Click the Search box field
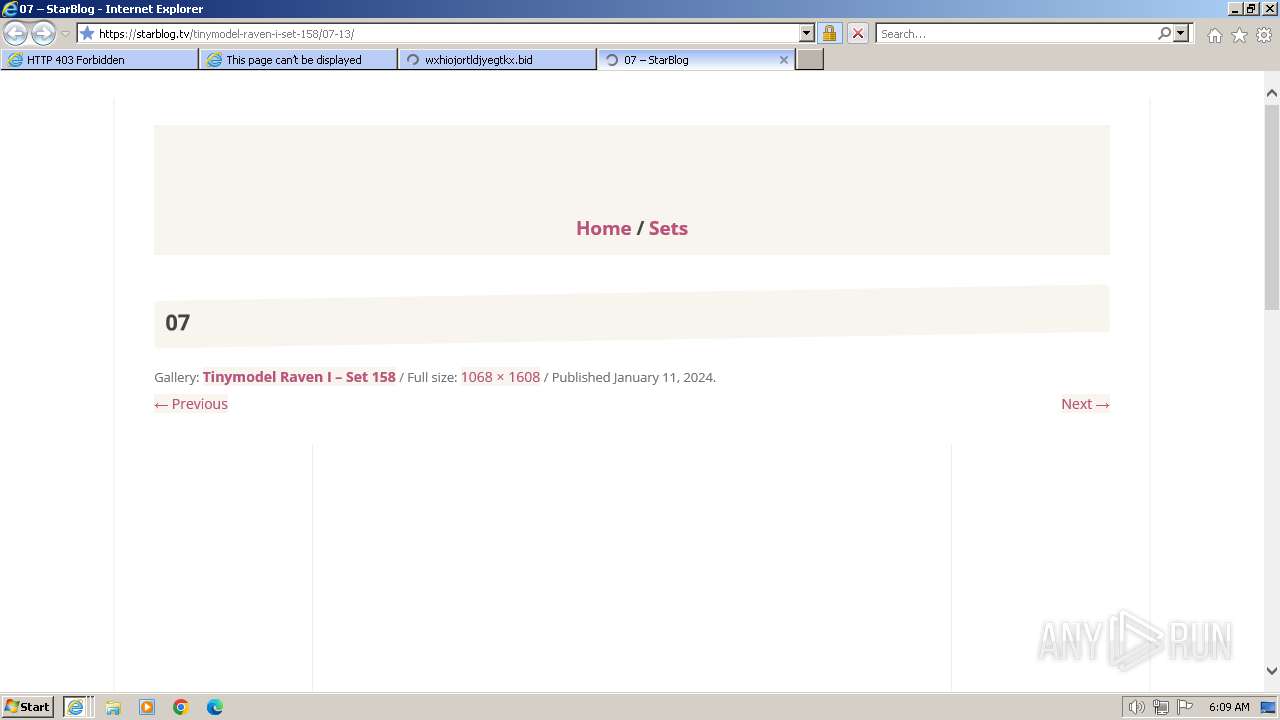The width and height of the screenshot is (1280, 720). click(1015, 33)
